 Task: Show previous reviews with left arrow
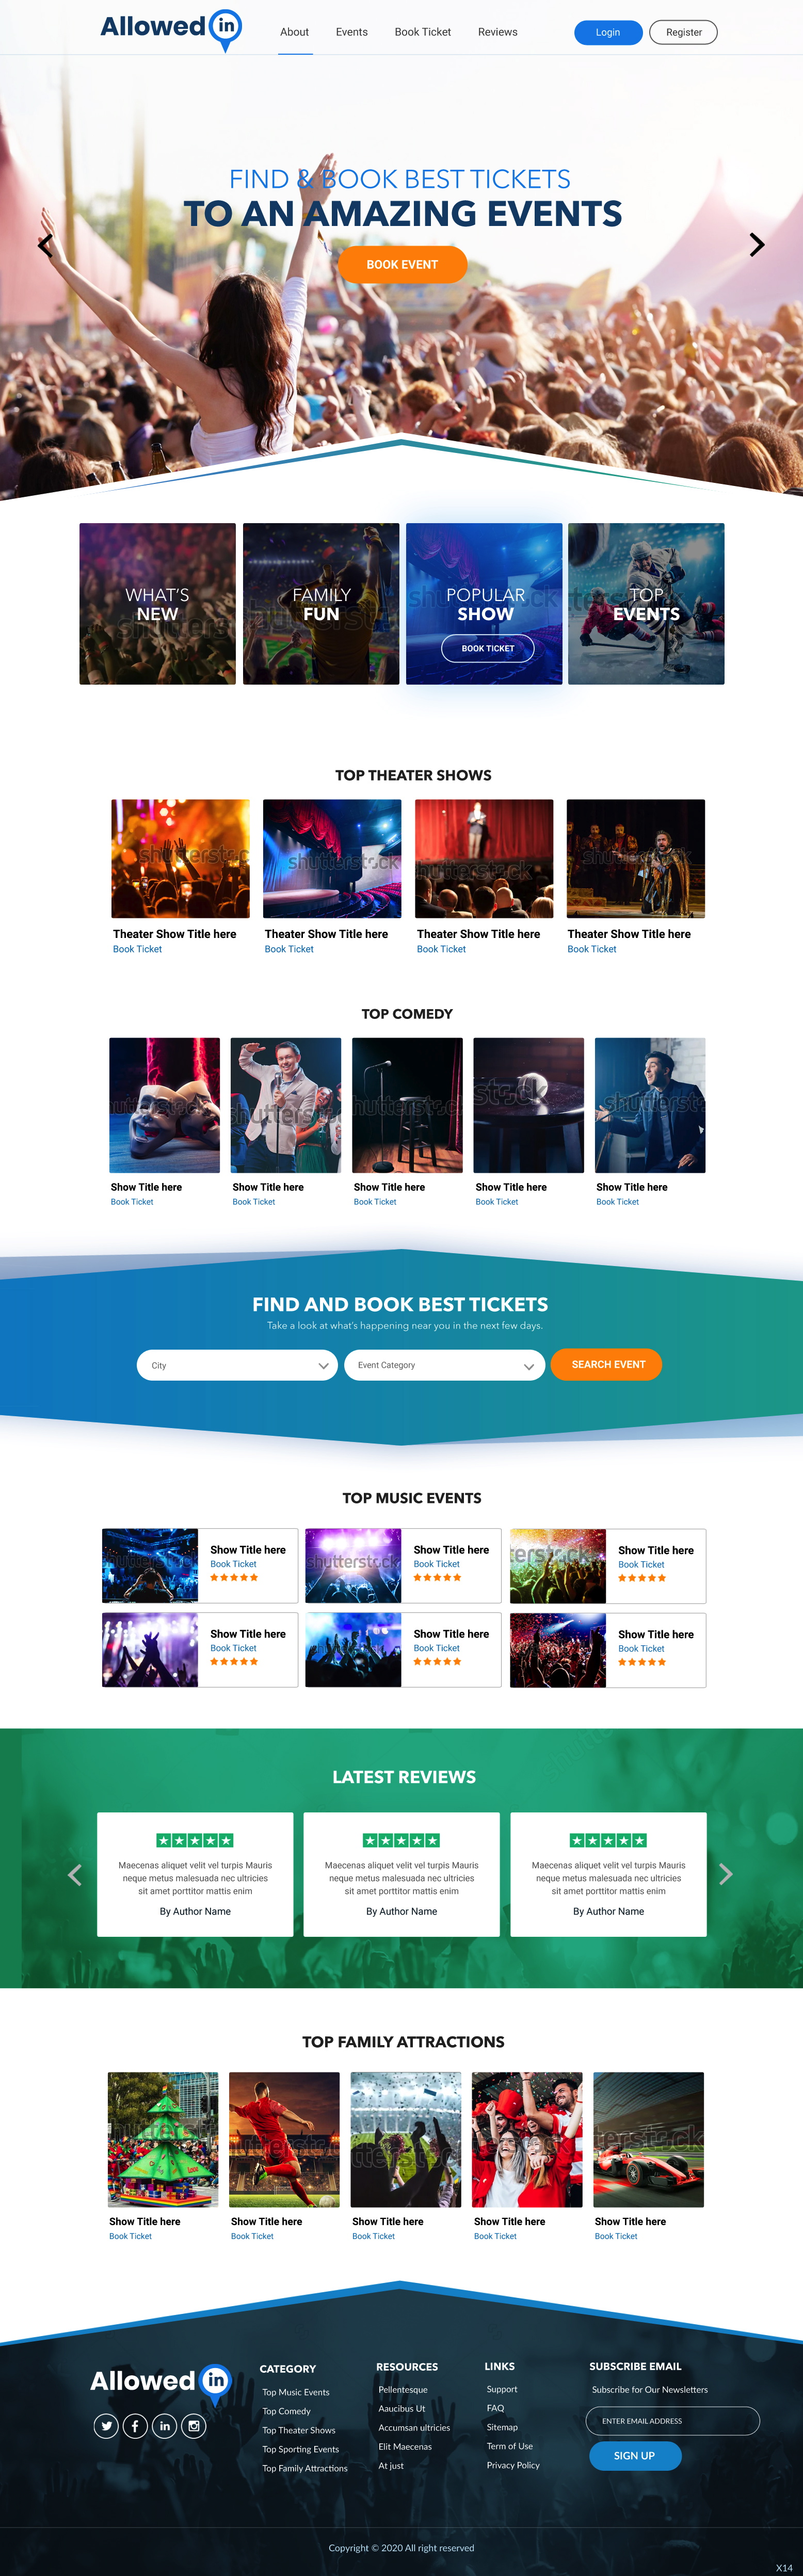[x=74, y=1875]
